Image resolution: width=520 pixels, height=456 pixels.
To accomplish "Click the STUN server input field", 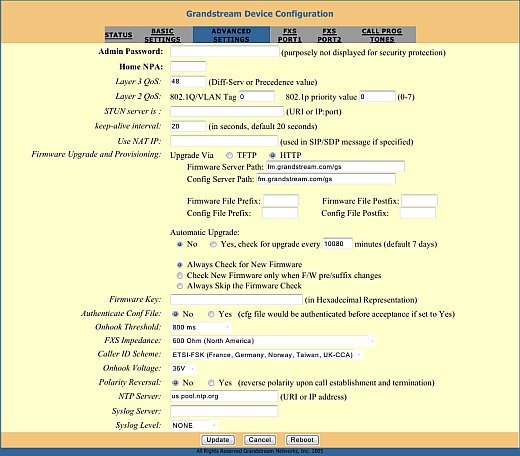I will [x=227, y=111].
